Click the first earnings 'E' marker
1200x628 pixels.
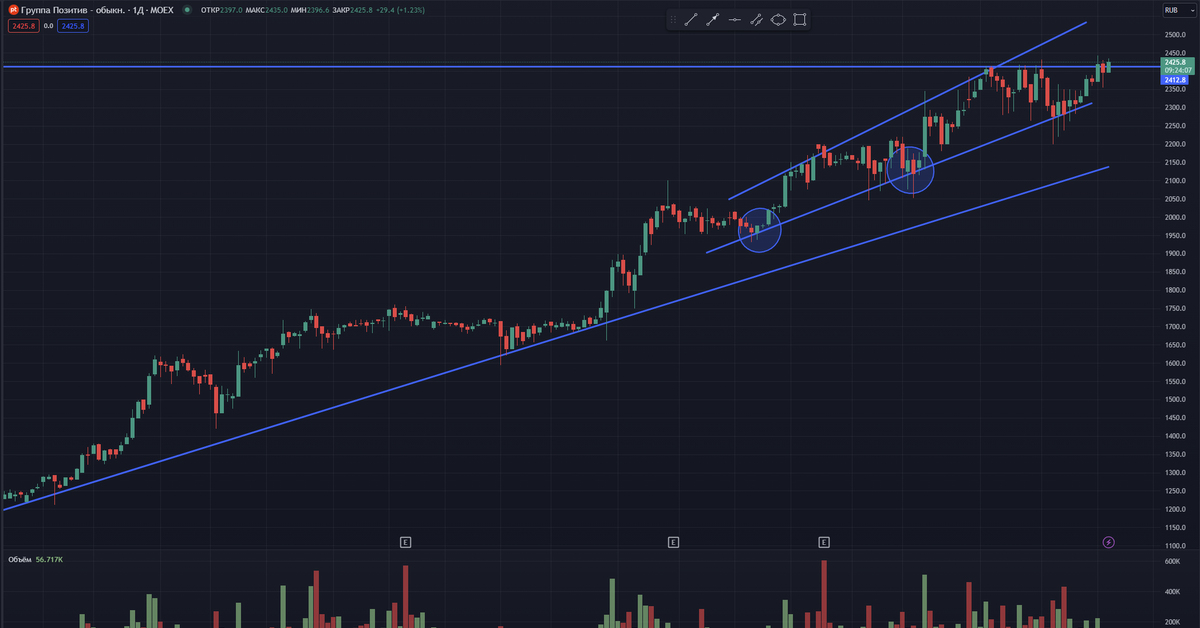[406, 542]
